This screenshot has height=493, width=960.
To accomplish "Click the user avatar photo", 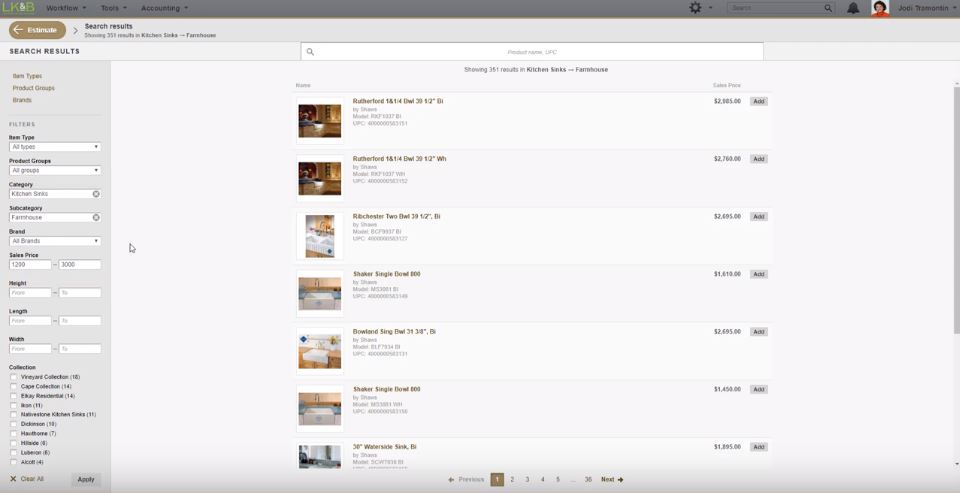I will [880, 8].
